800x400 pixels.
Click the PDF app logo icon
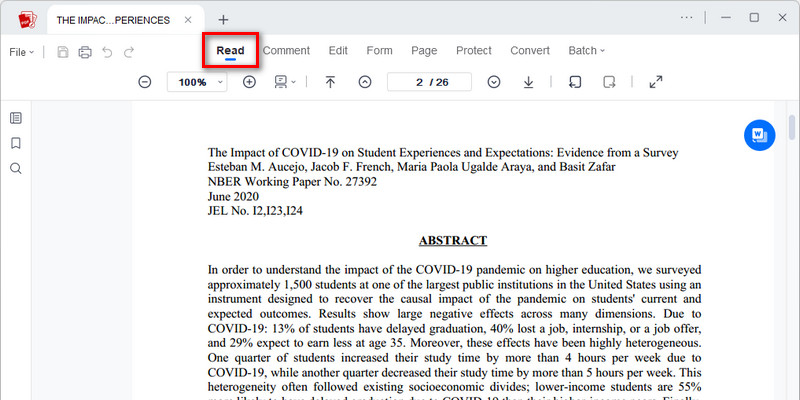[x=28, y=20]
